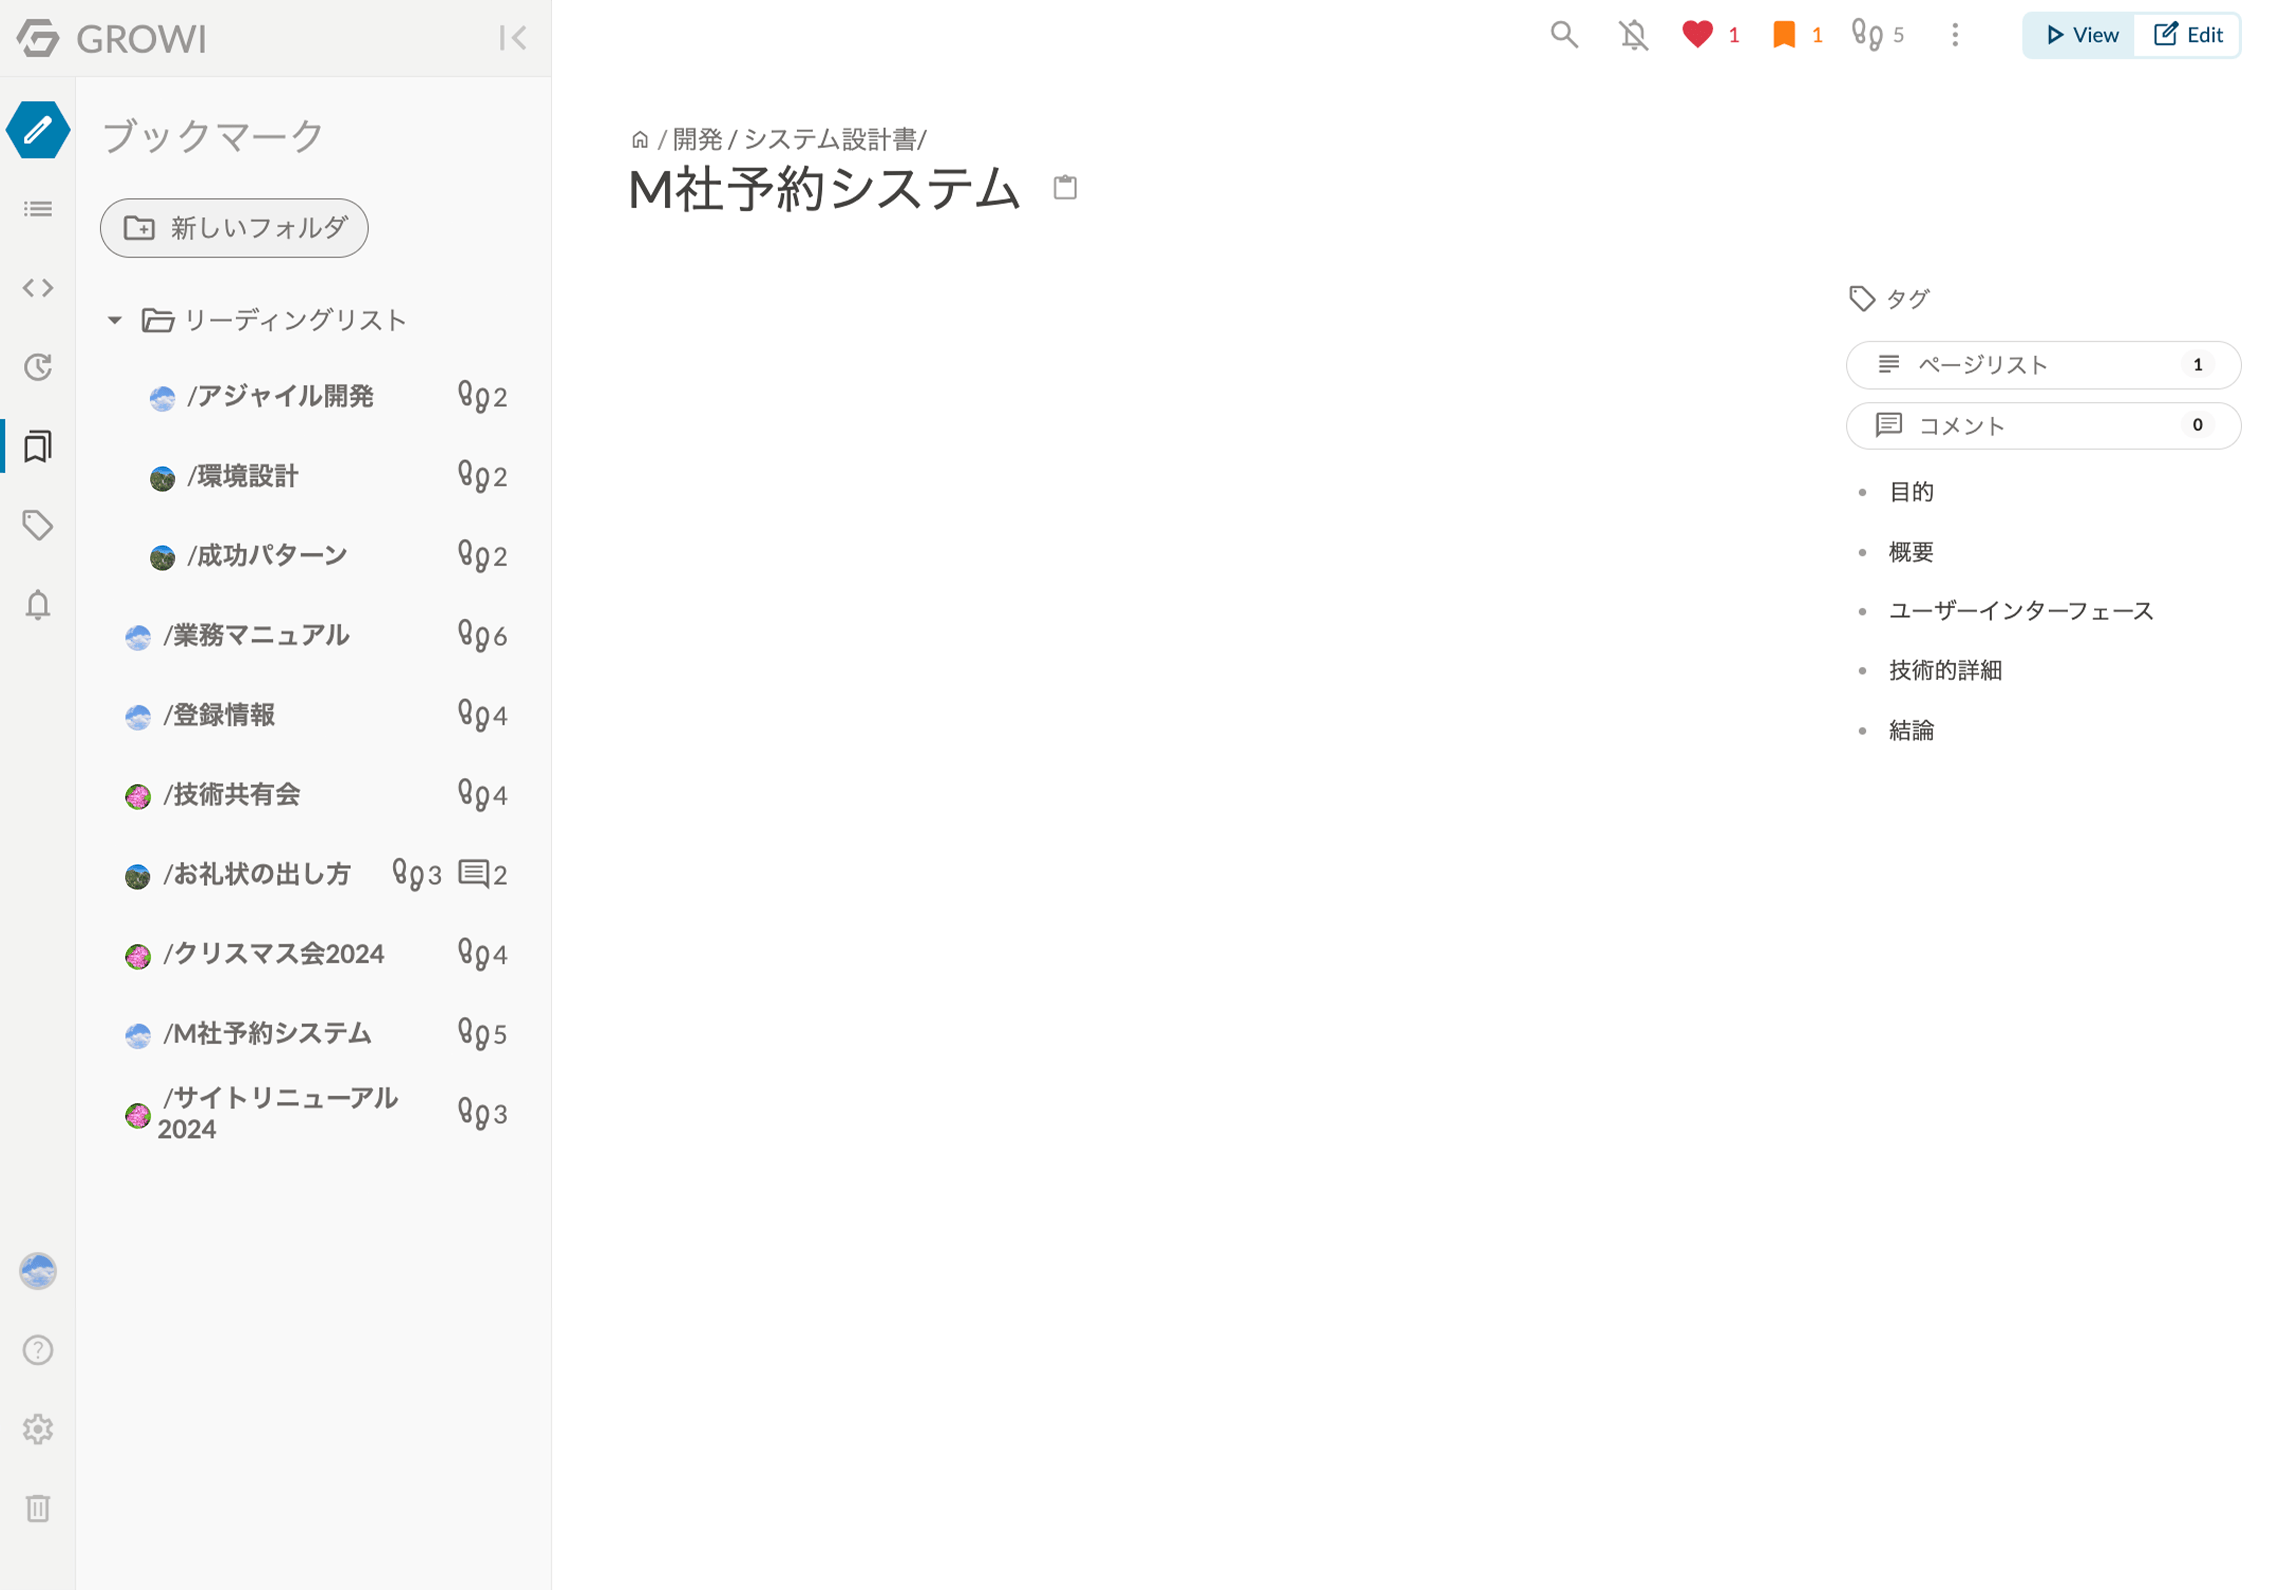Click the 新しいフォルダ button
The height and width of the screenshot is (1590, 2280).
234,228
